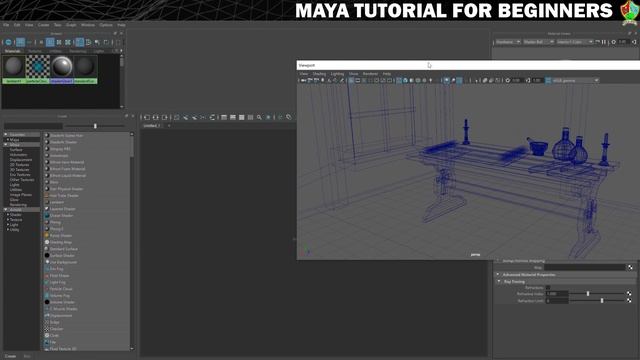Image resolution: width=640 pixels, height=360 pixels.
Task: Switch to the Textures tab in Browser
Action: tap(35, 51)
